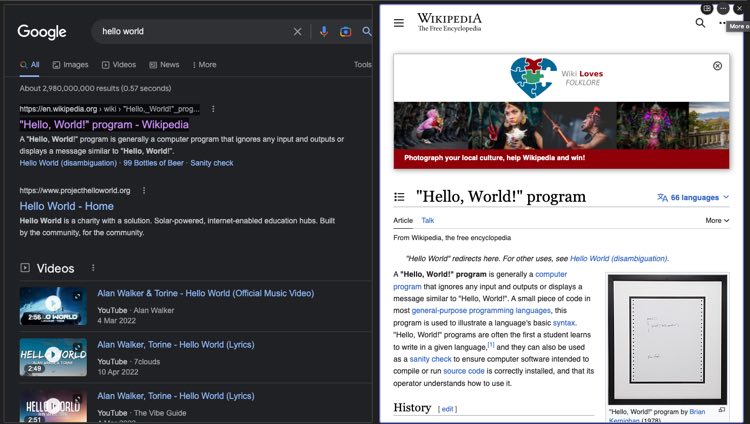Open Sanity check sitelink in Google
Image resolution: width=750 pixels, height=424 pixels.
(212, 163)
